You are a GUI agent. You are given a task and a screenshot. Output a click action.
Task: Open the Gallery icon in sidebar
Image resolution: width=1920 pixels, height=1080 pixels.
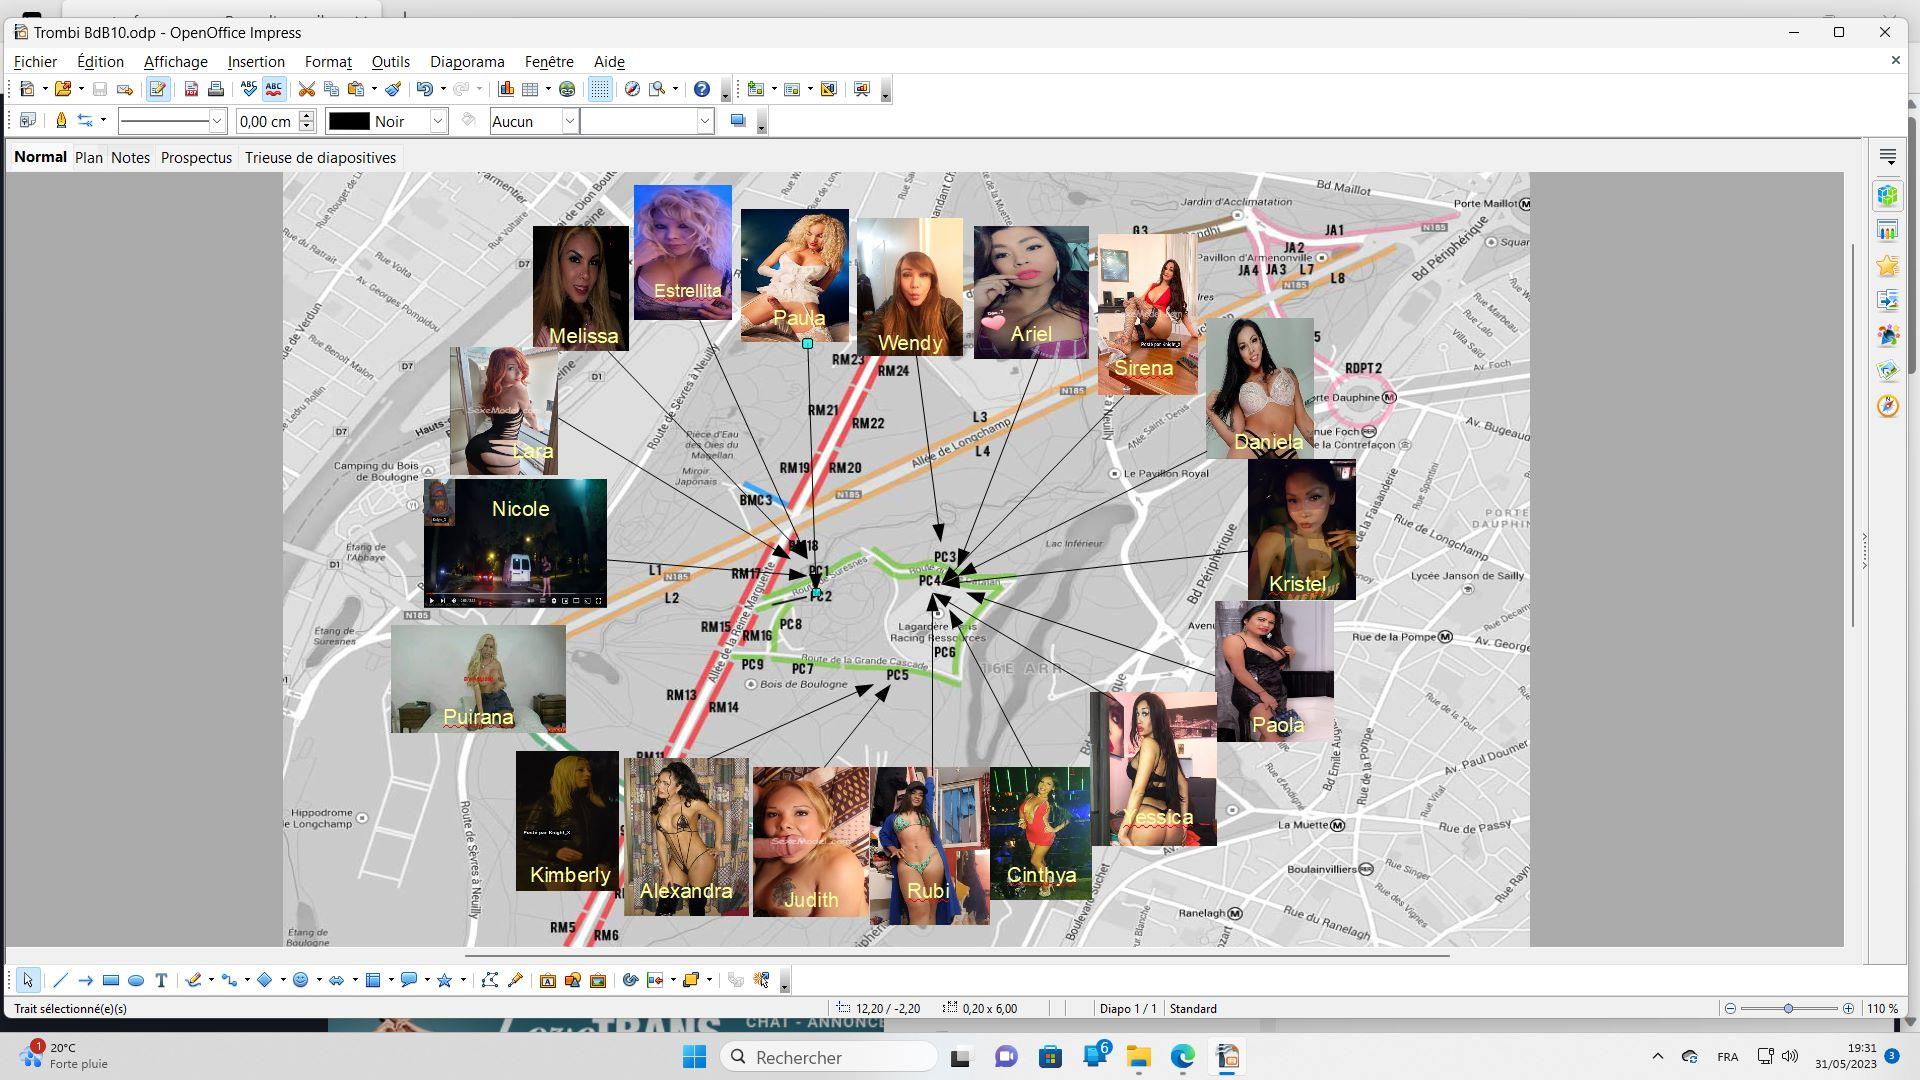pos(1887,371)
